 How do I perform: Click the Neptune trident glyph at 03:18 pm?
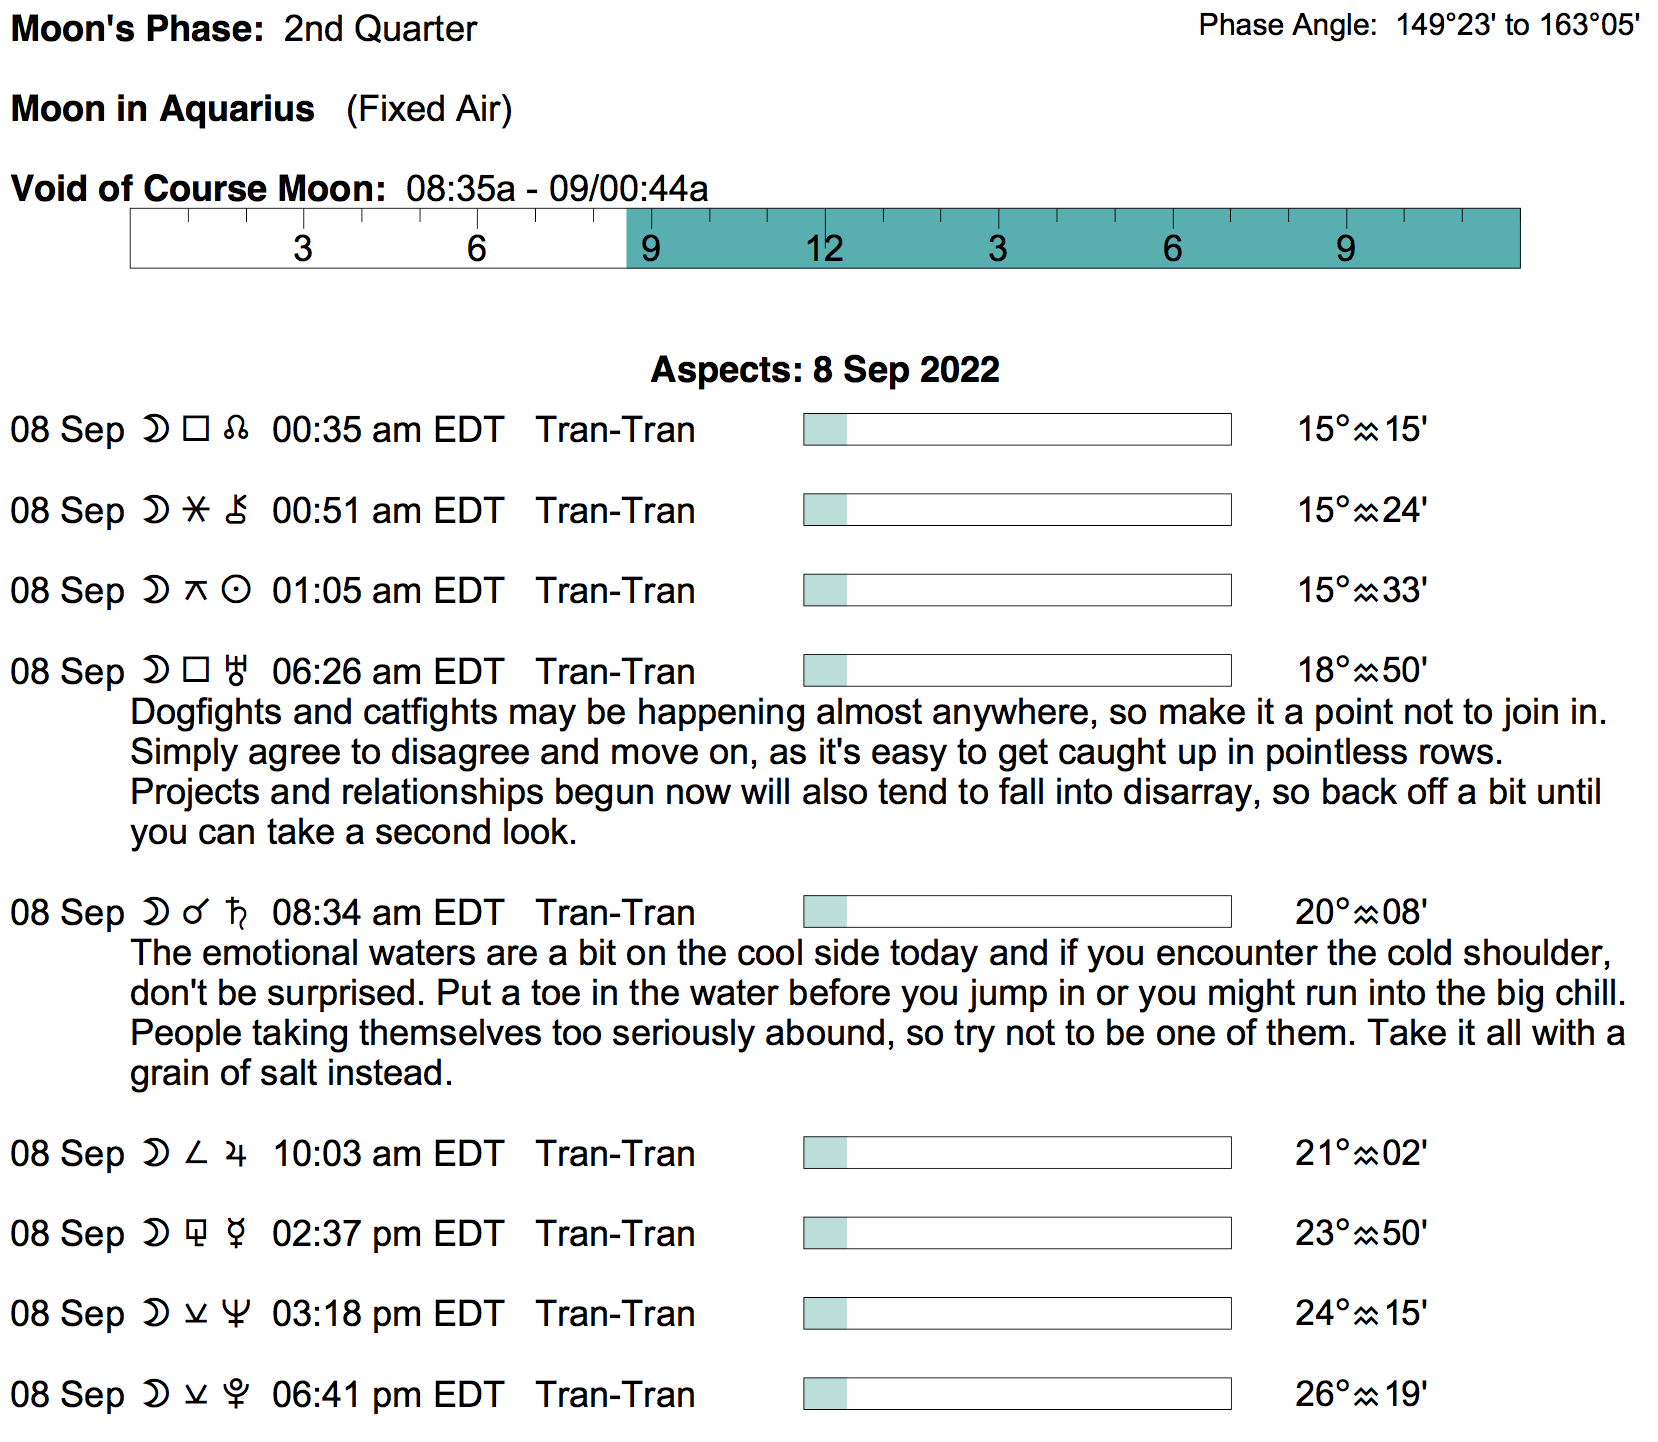(236, 1313)
